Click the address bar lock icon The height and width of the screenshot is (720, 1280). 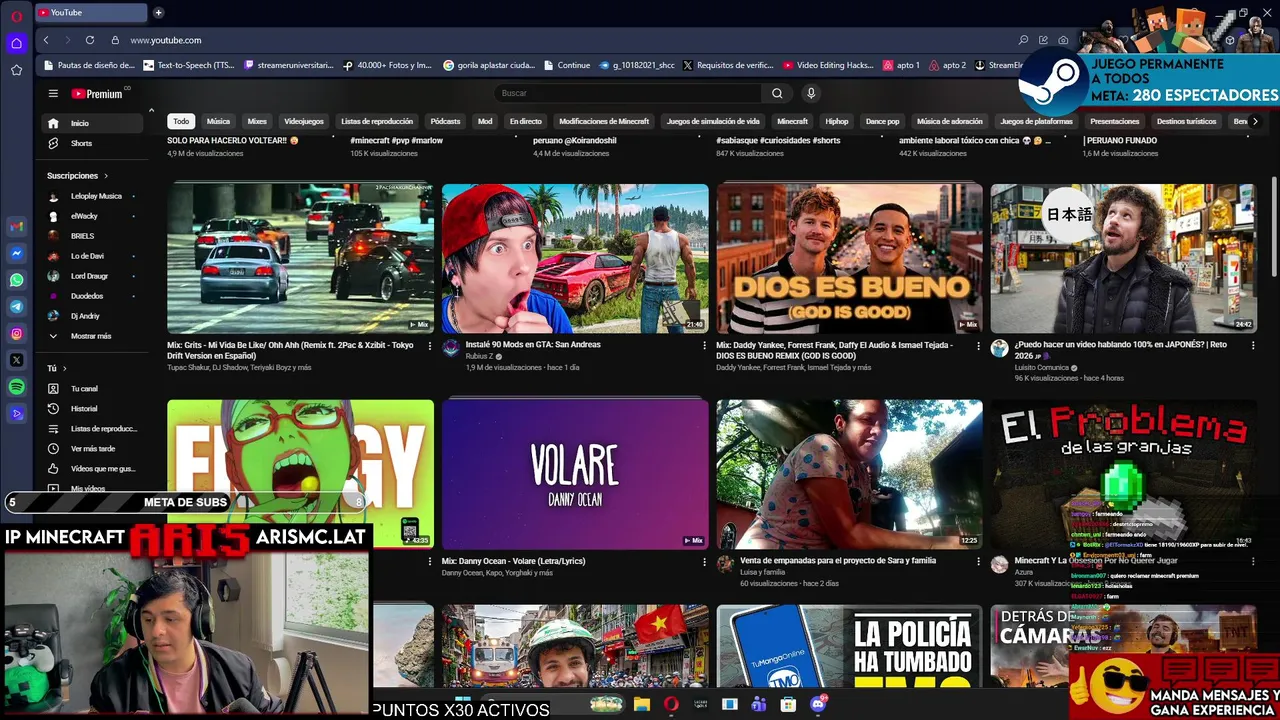click(x=115, y=40)
